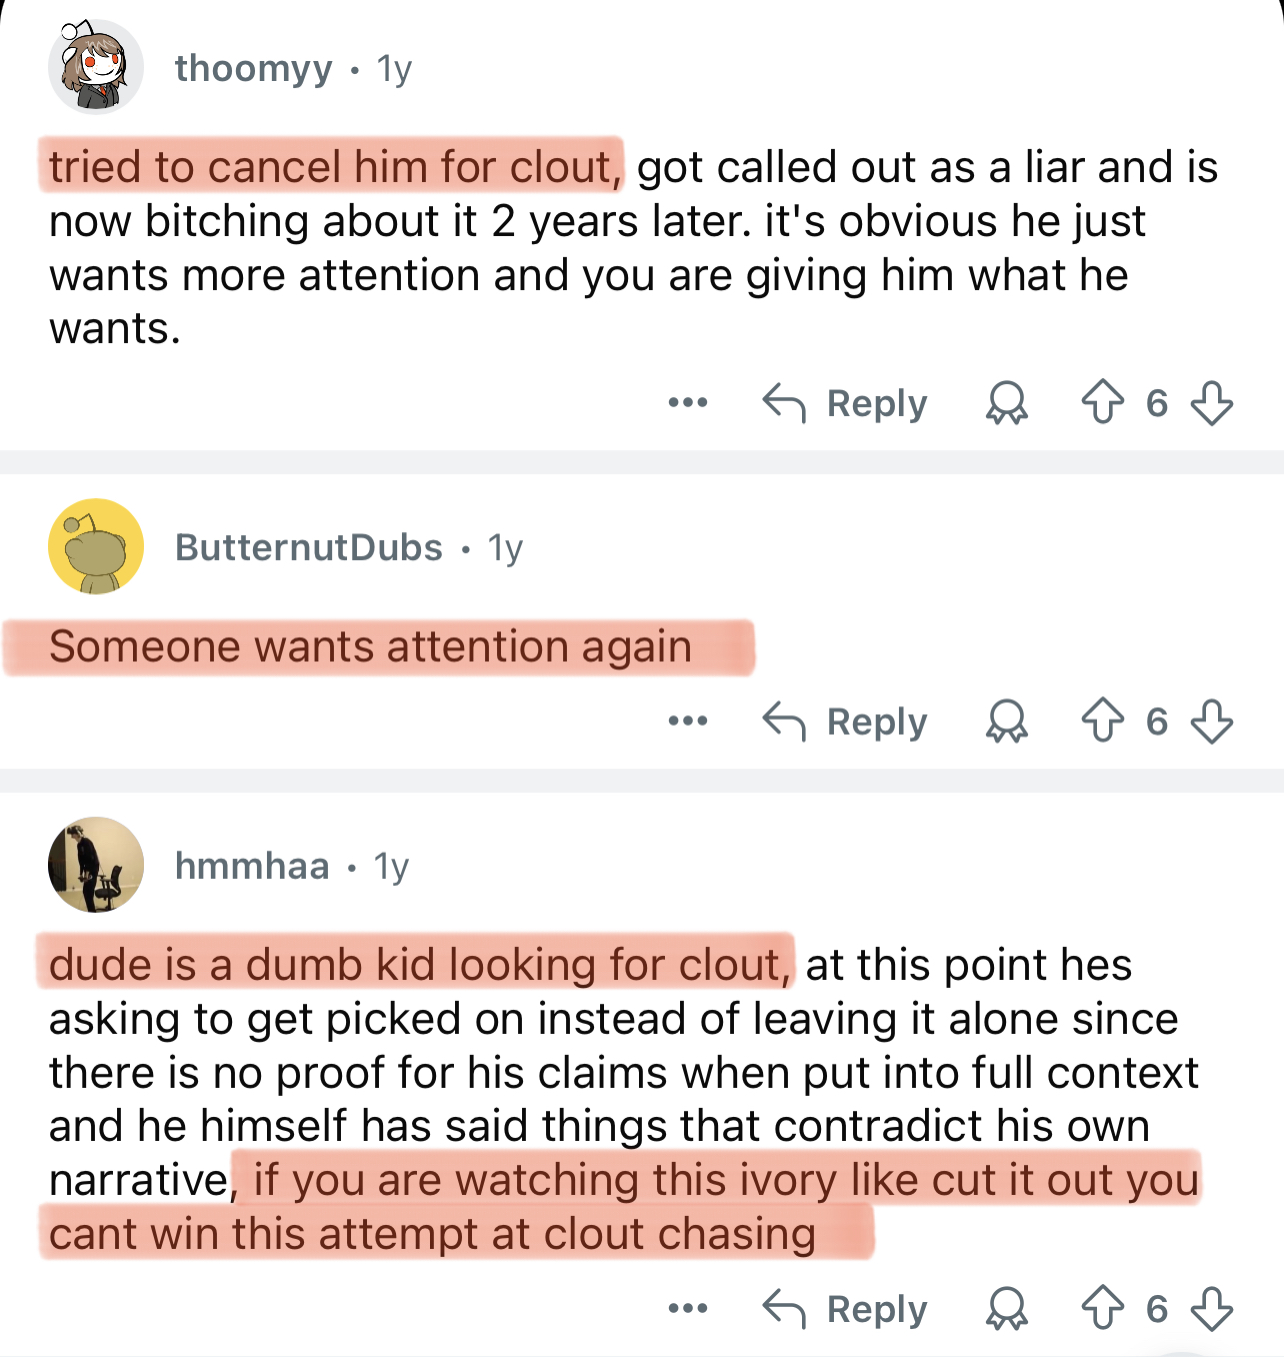Open more options on hmmhaa's comment
This screenshot has width=1284, height=1357.
click(x=688, y=1308)
